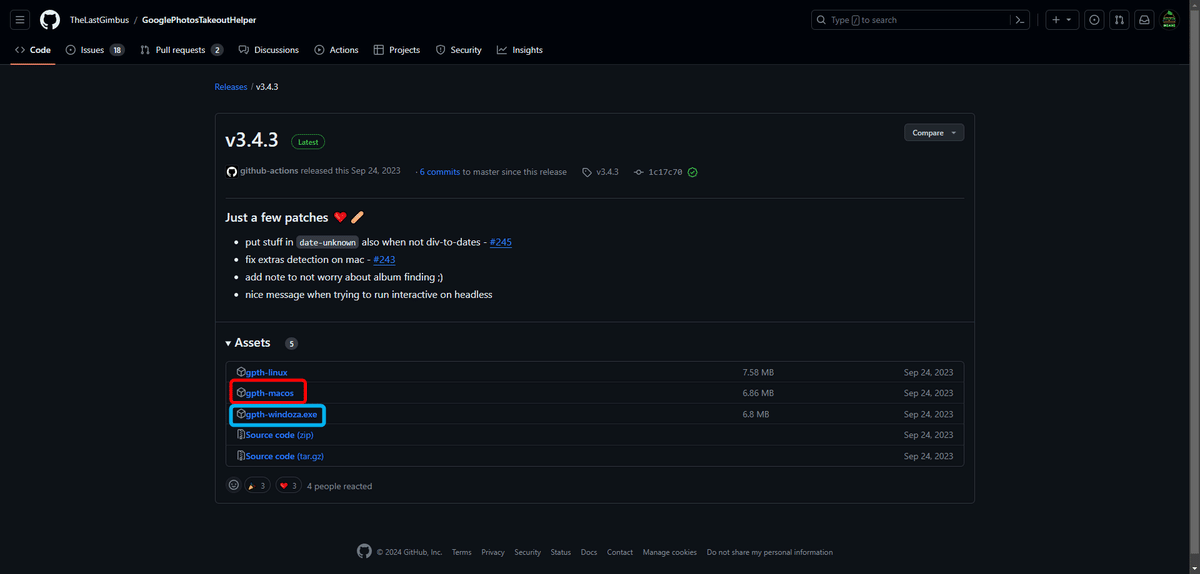
Task: Download Source code (tar.gz)
Action: click(284, 456)
